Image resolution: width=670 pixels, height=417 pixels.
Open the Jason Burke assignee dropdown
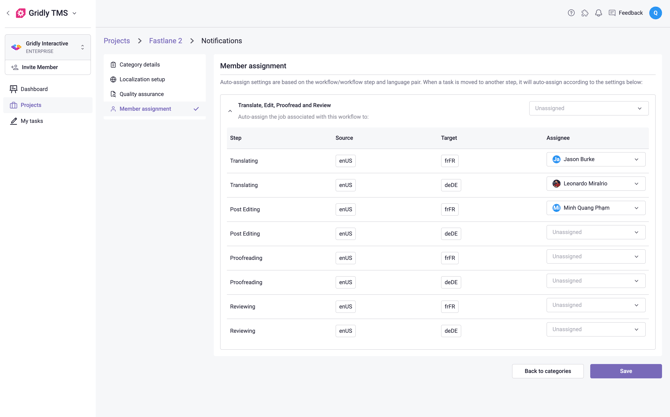pyautogui.click(x=596, y=160)
